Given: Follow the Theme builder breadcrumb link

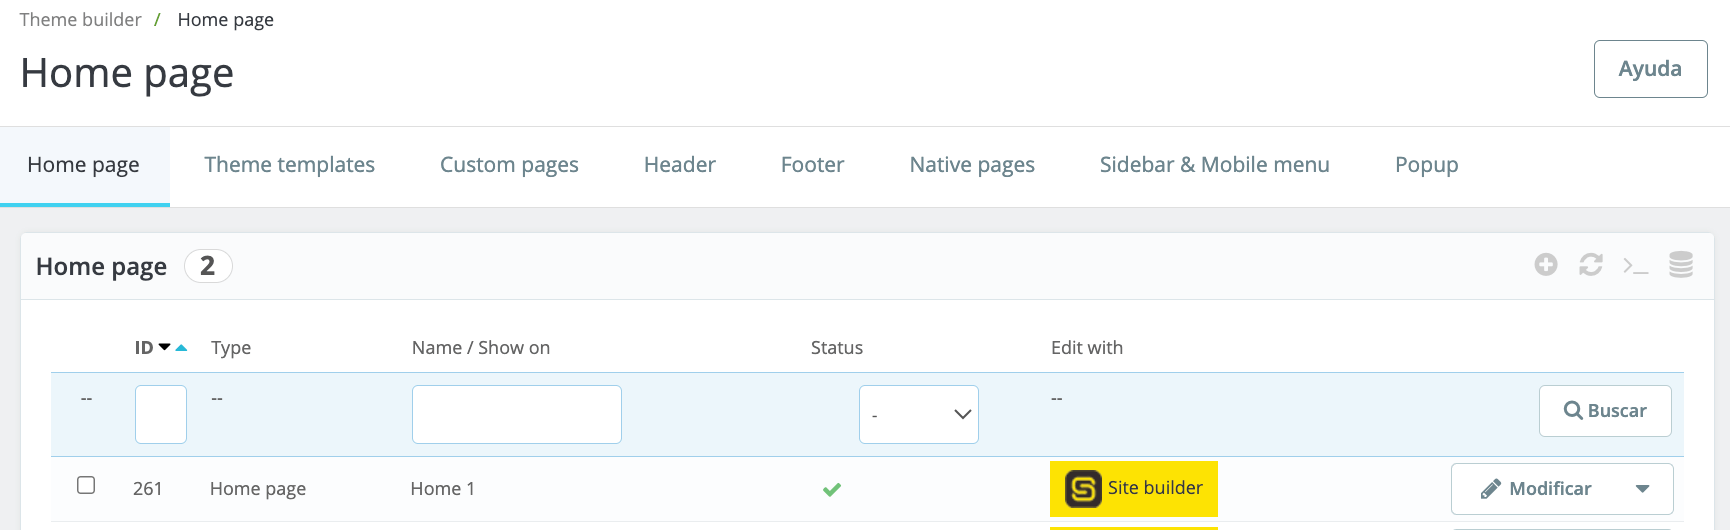Looking at the screenshot, I should (80, 20).
